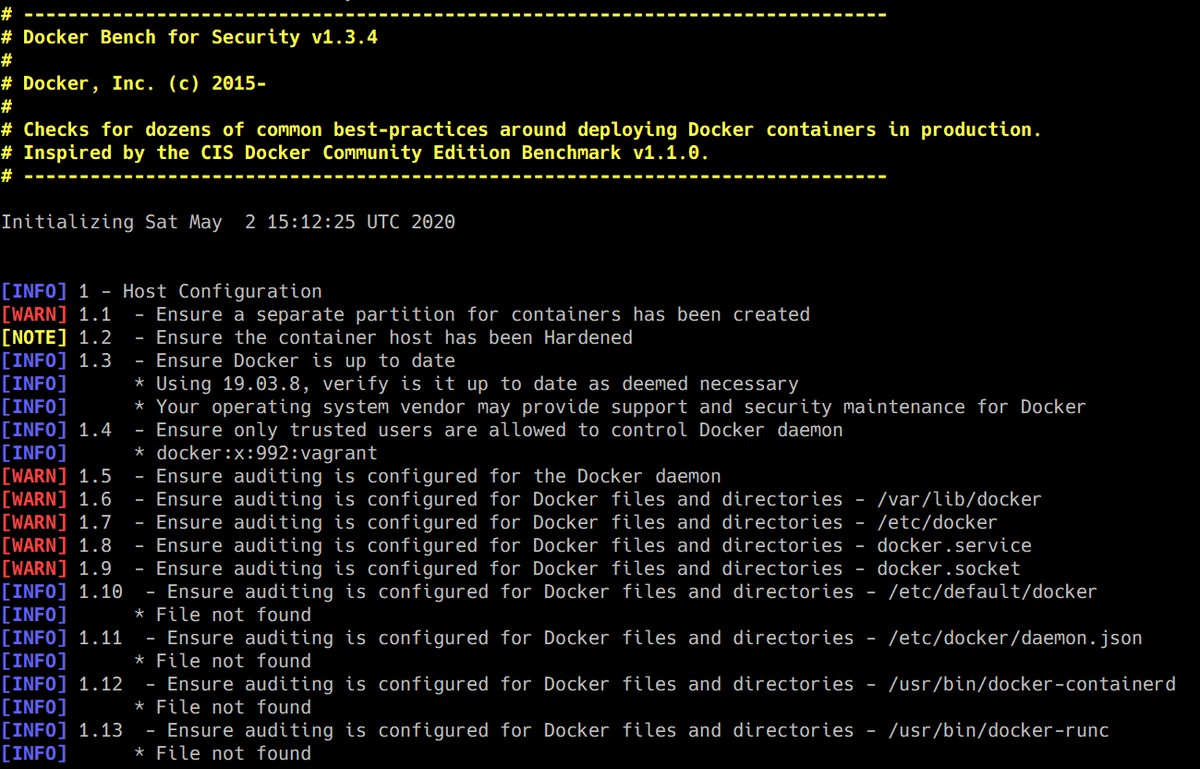Click the 1.3 'Ensure Docker is up to date' line
Image resolution: width=1200 pixels, height=769 pixels.
(x=228, y=361)
